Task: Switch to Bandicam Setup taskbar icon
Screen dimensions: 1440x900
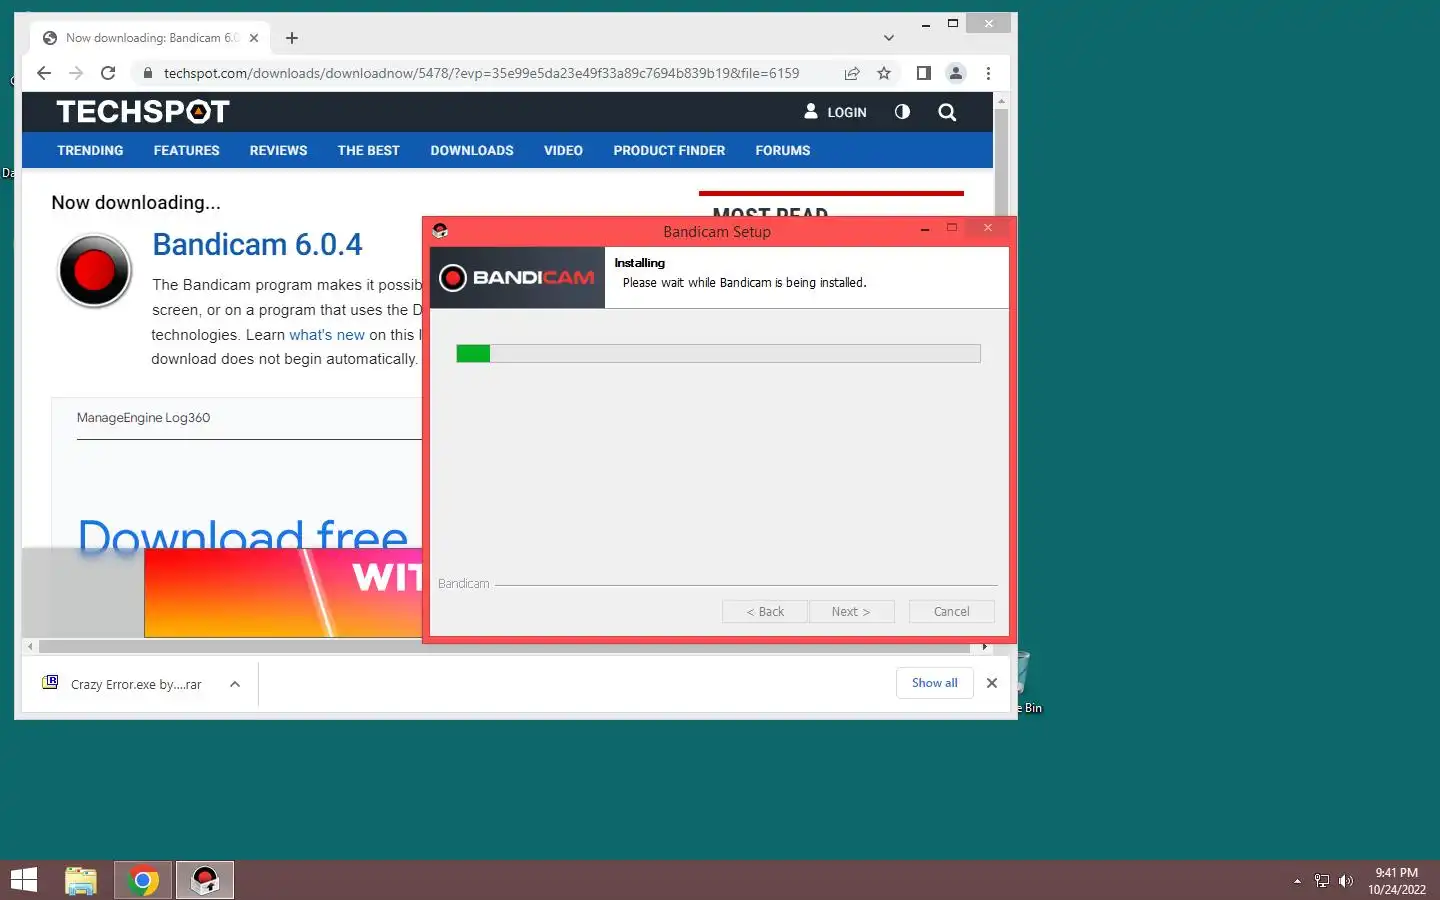Action: [205, 880]
